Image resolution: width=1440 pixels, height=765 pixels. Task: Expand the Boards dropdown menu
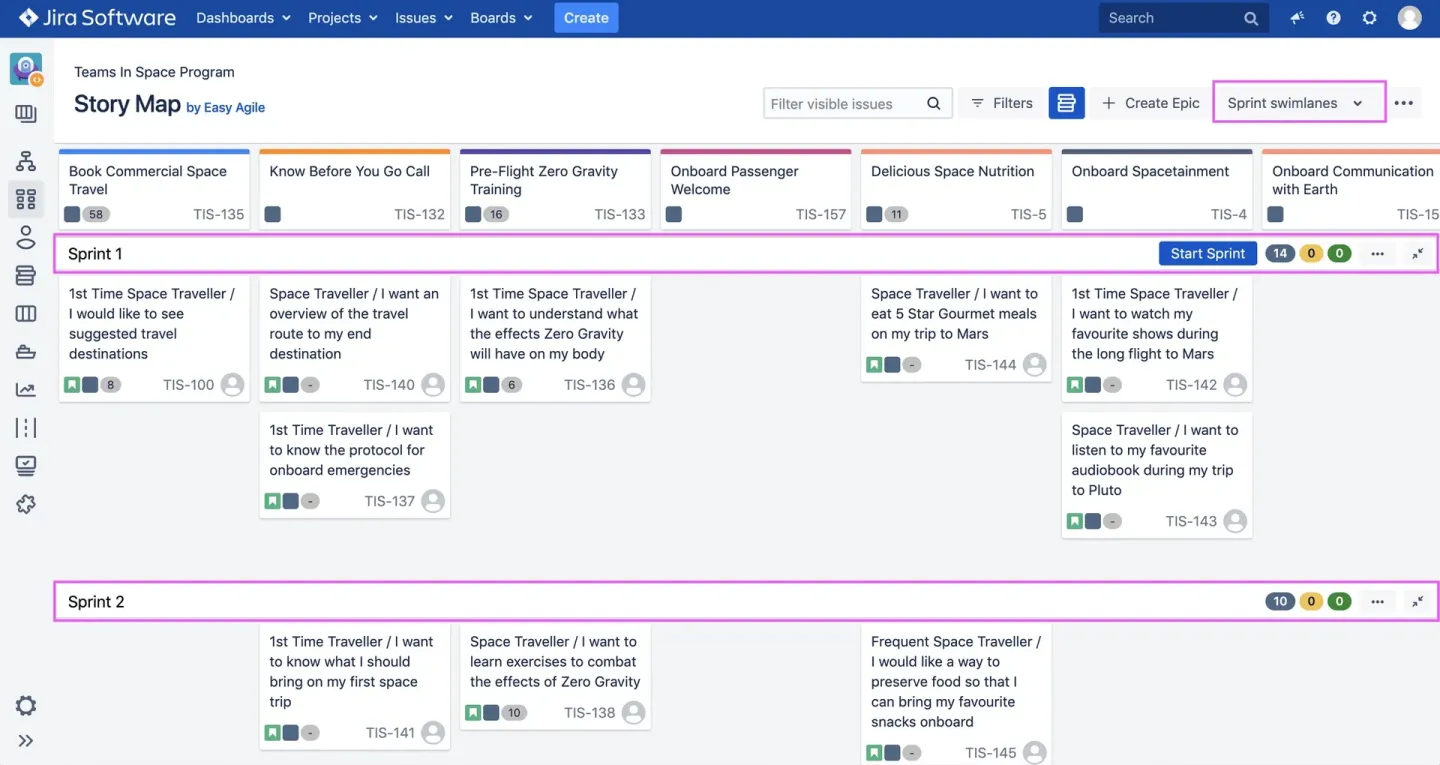(x=500, y=17)
